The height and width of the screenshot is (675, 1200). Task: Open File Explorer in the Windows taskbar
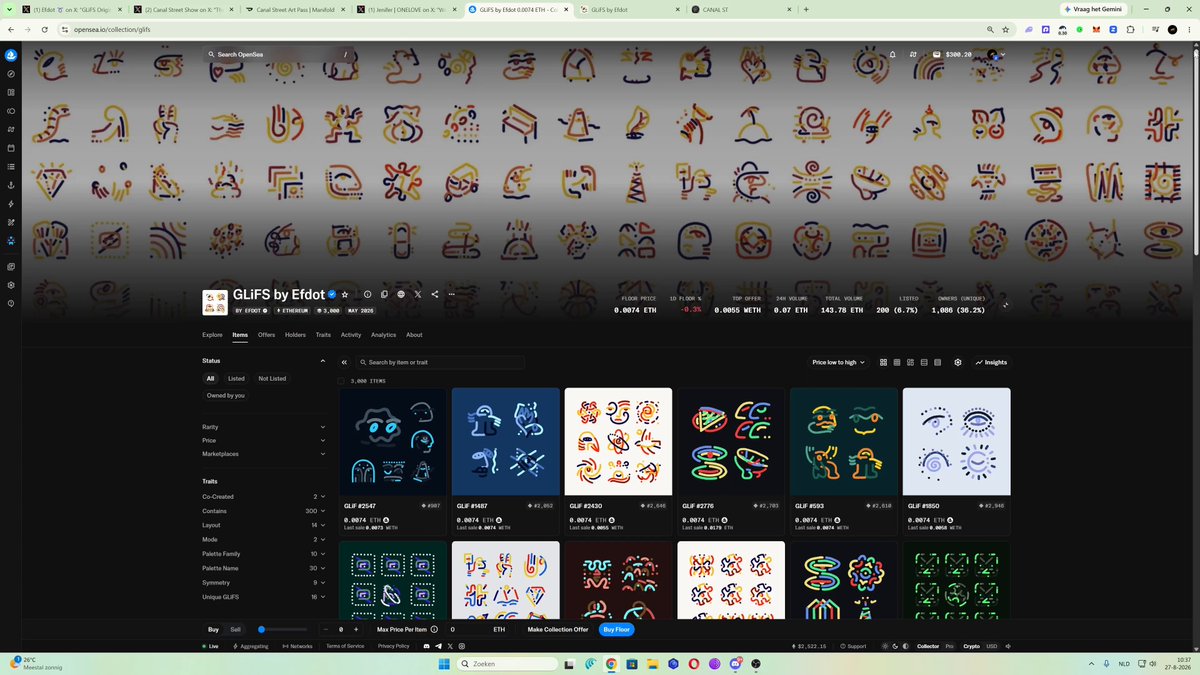pos(653,664)
